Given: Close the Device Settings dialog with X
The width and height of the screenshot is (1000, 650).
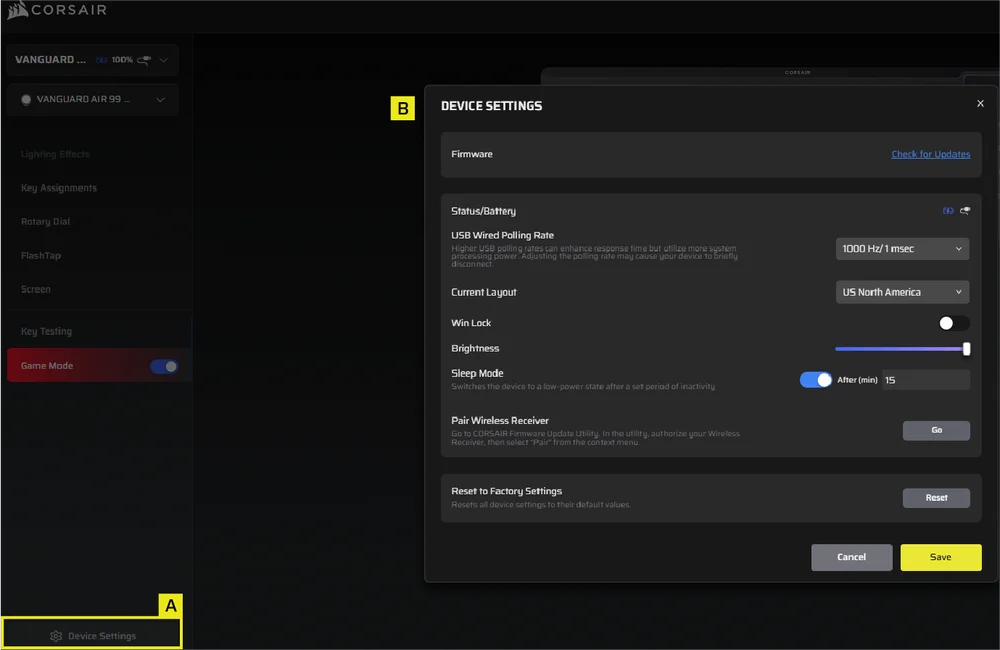Looking at the screenshot, I should point(980,104).
